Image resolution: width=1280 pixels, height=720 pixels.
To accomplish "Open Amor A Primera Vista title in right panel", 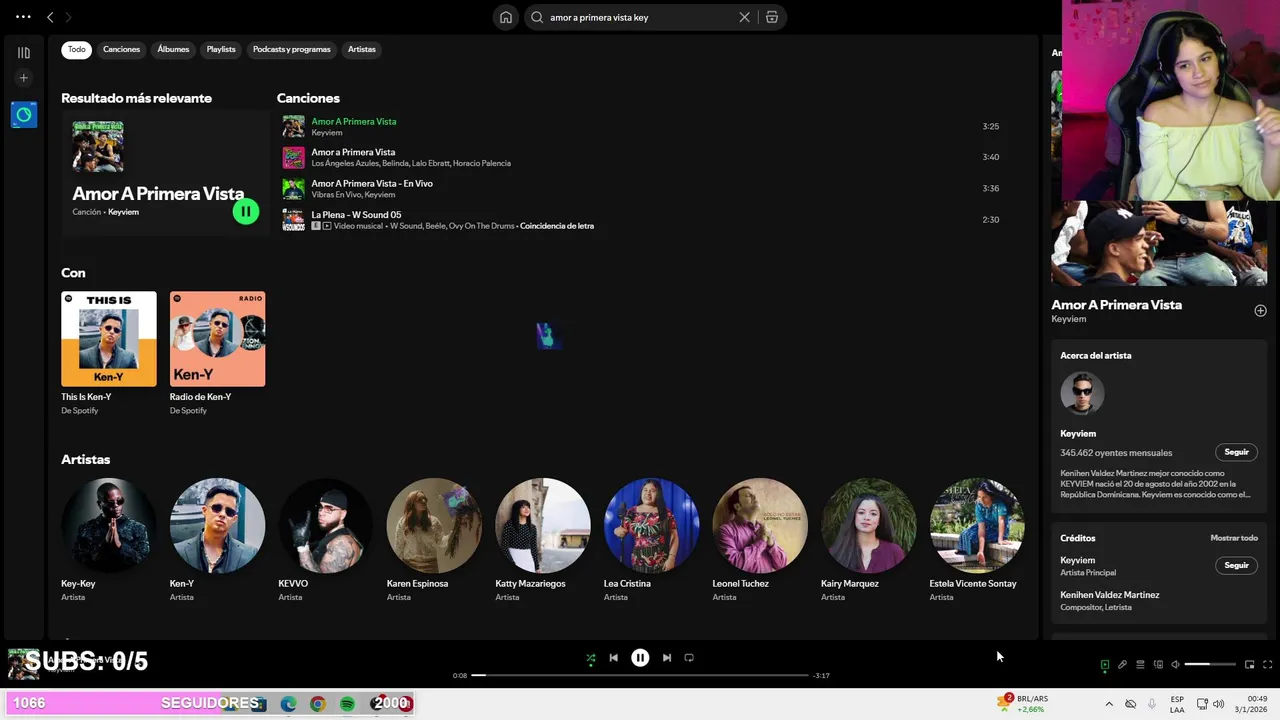I will click(x=1116, y=305).
